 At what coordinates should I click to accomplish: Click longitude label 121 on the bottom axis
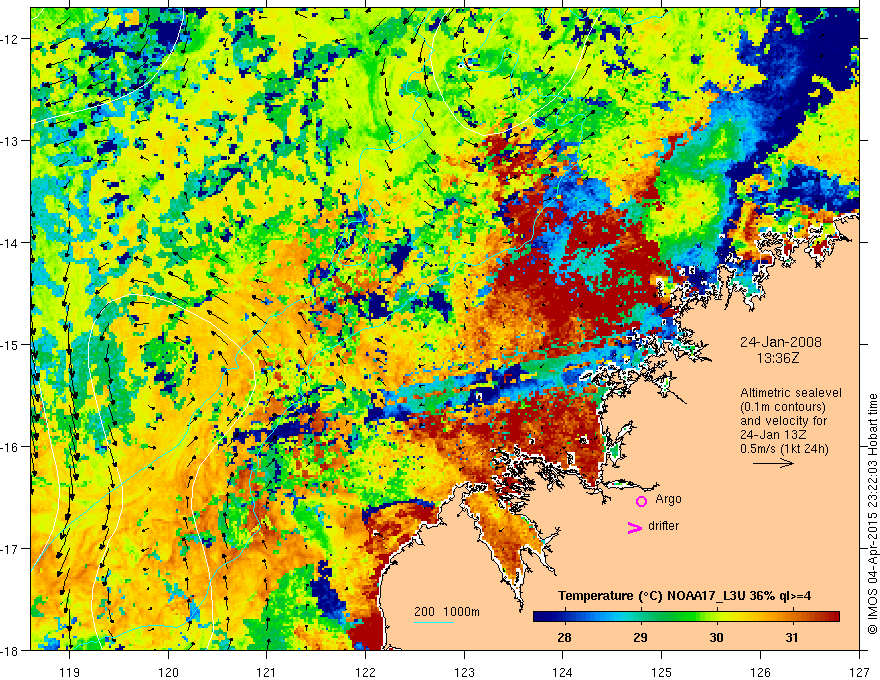(267, 672)
